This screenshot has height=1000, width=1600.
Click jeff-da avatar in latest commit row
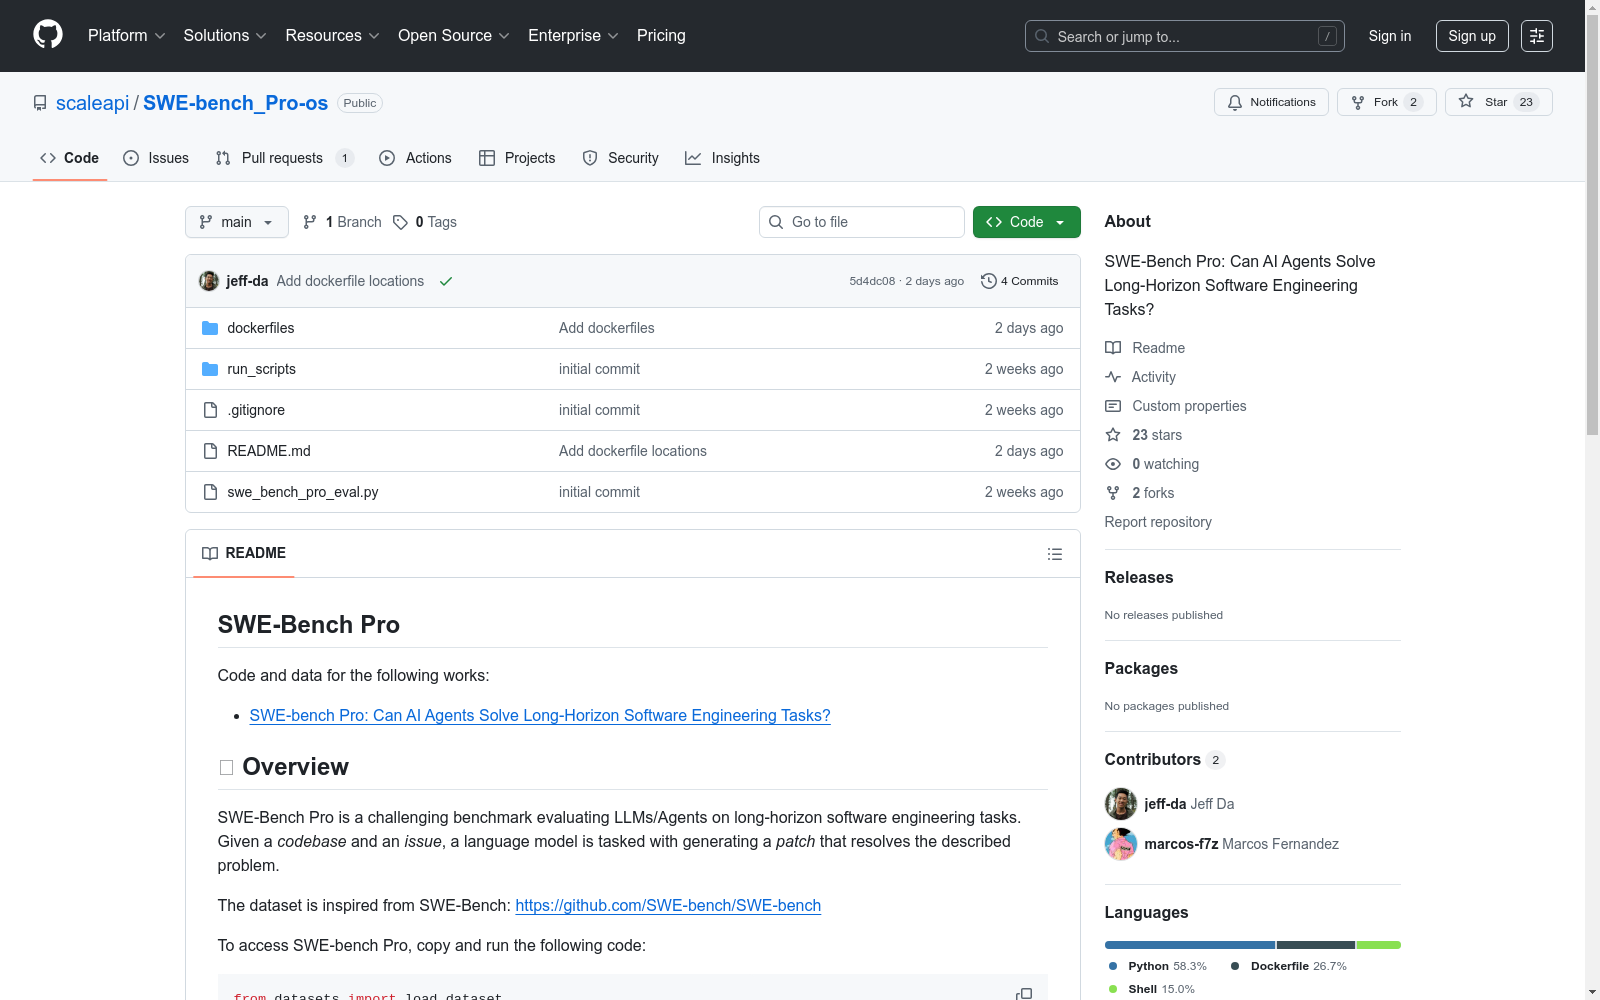[x=209, y=281]
